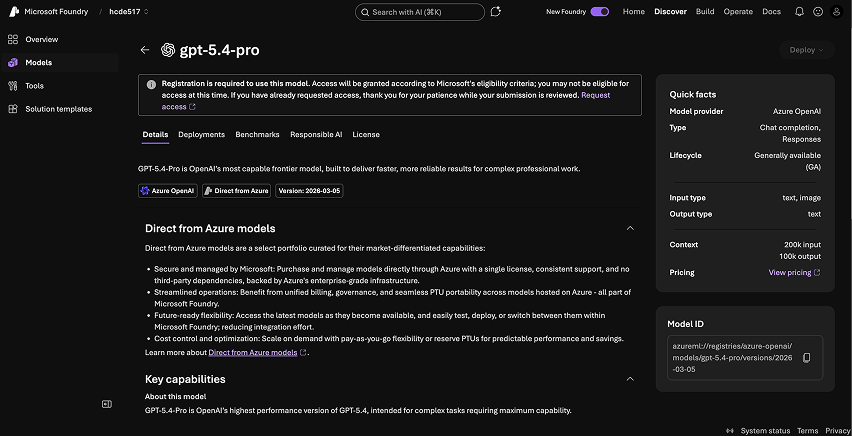Image resolution: width=852 pixels, height=436 pixels.
Task: Open the notifications bell
Action: click(799, 12)
